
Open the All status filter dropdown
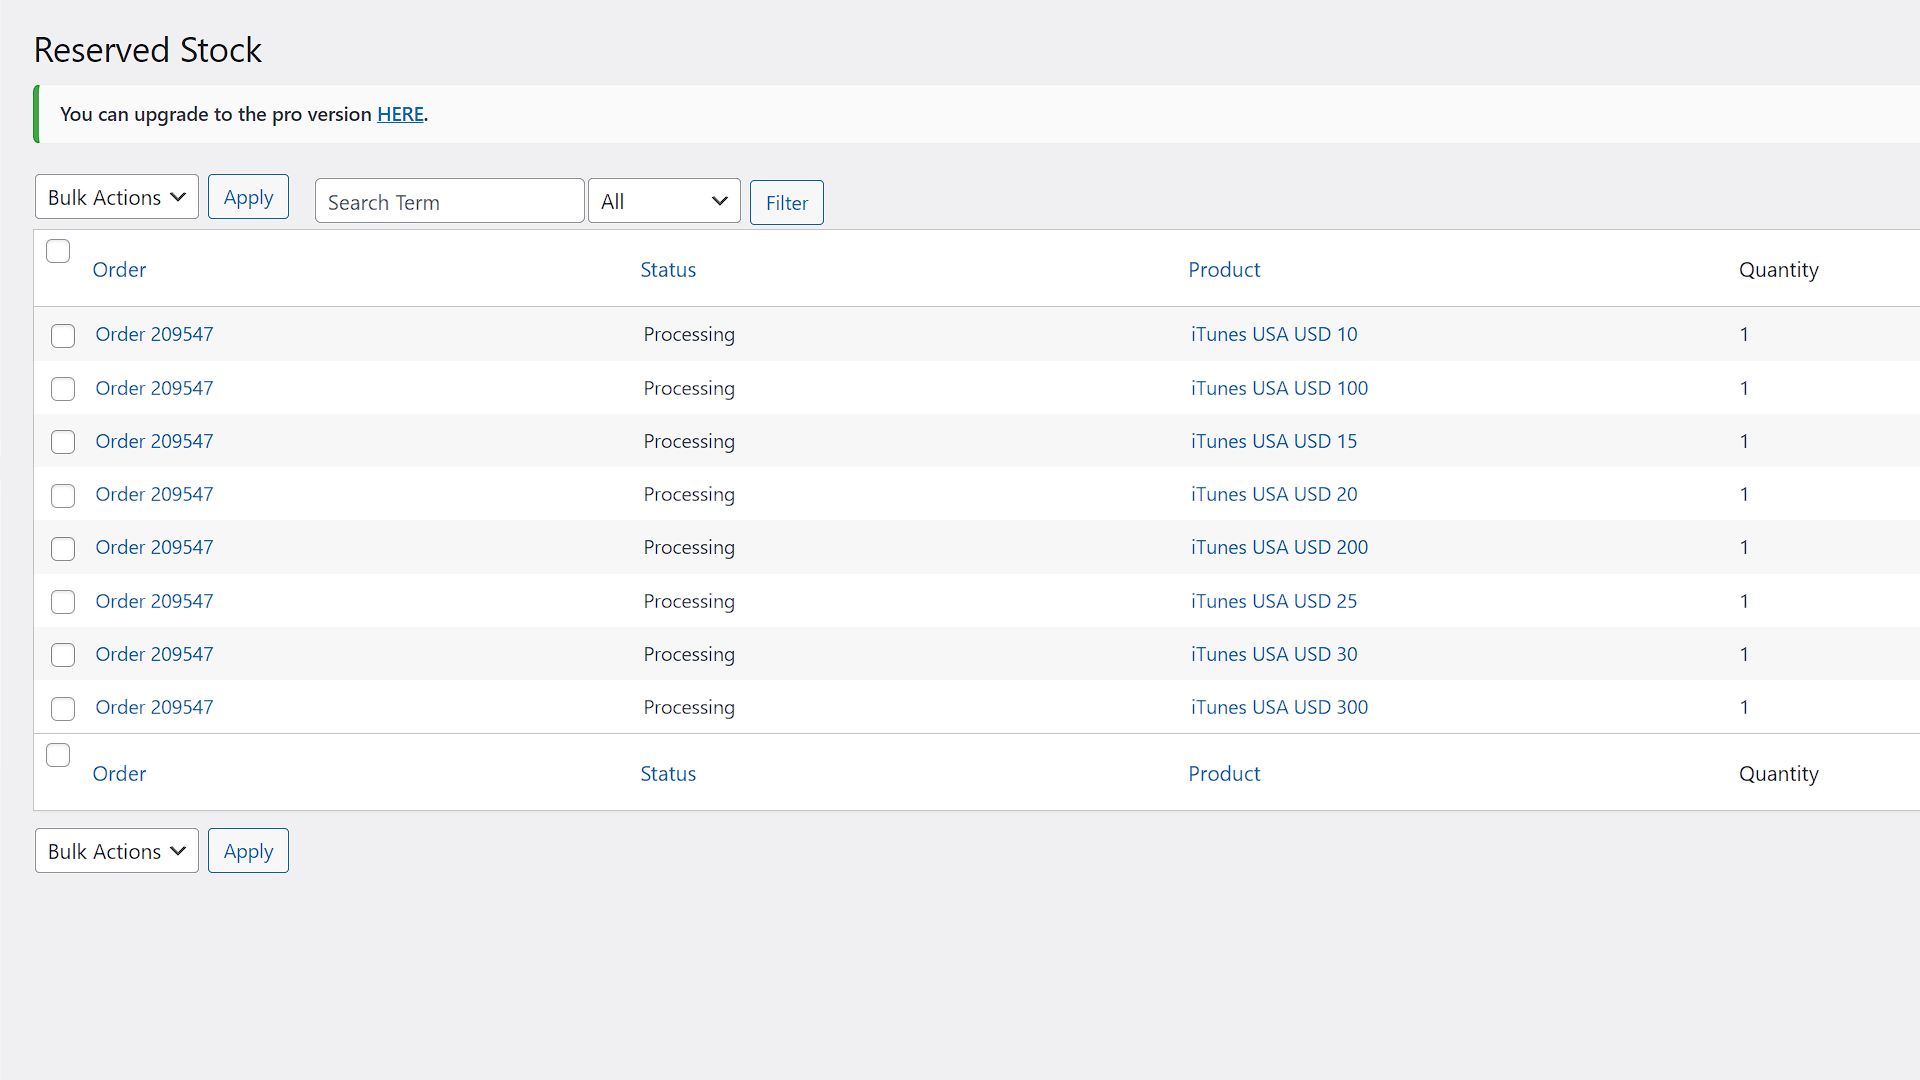coord(664,201)
